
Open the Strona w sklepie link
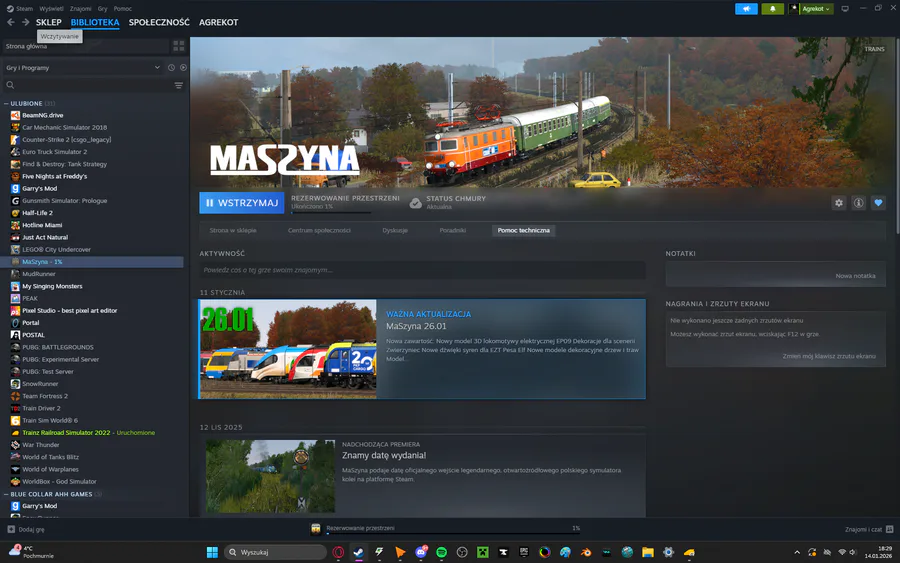[233, 230]
